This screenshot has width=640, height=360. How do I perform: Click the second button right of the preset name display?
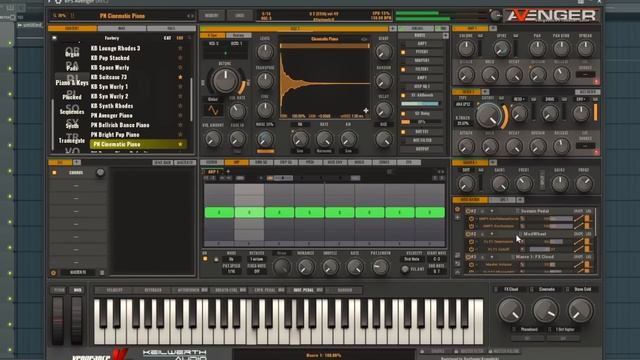coord(240,16)
